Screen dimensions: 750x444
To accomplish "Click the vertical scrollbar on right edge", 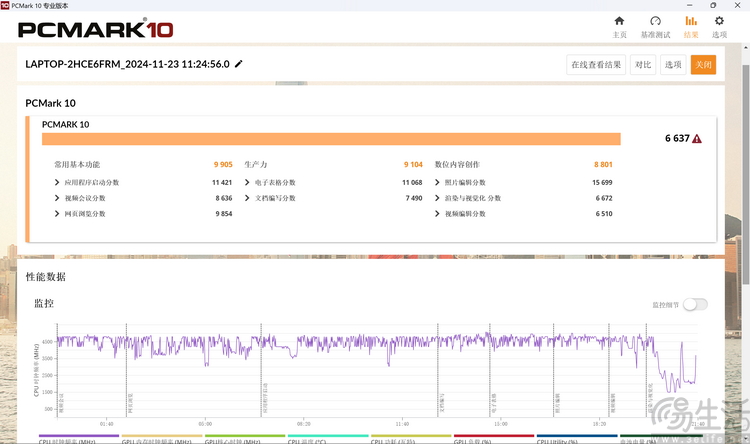I will pyautogui.click(x=745, y=175).
